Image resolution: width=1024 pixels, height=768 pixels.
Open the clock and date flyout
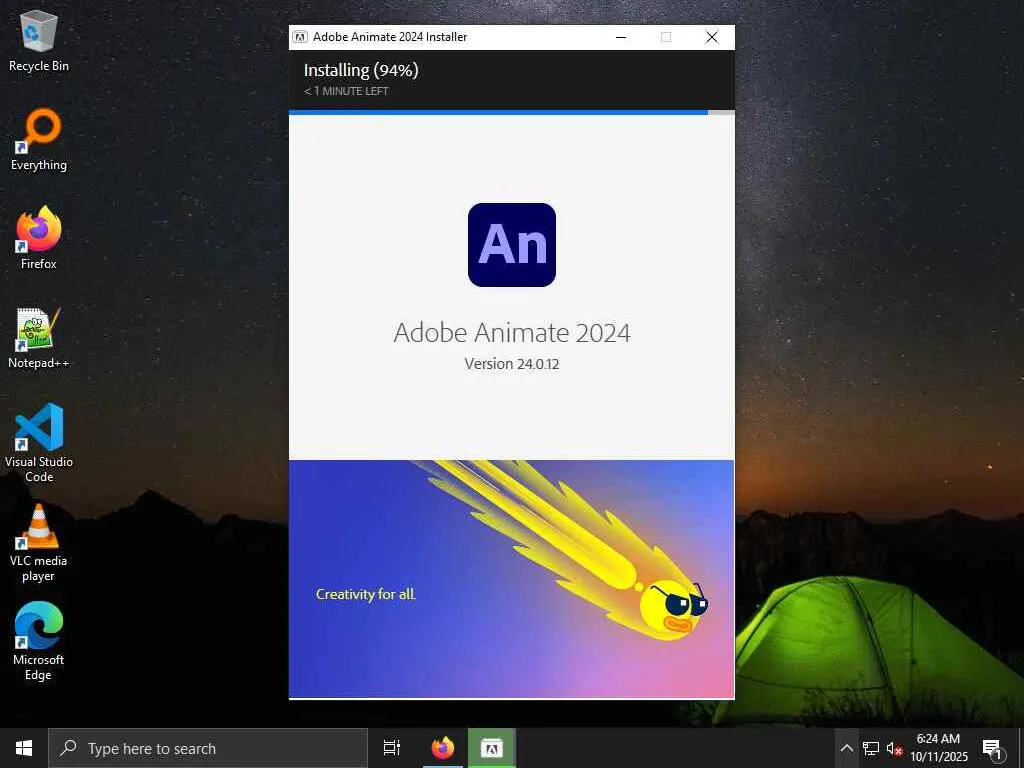click(x=938, y=748)
